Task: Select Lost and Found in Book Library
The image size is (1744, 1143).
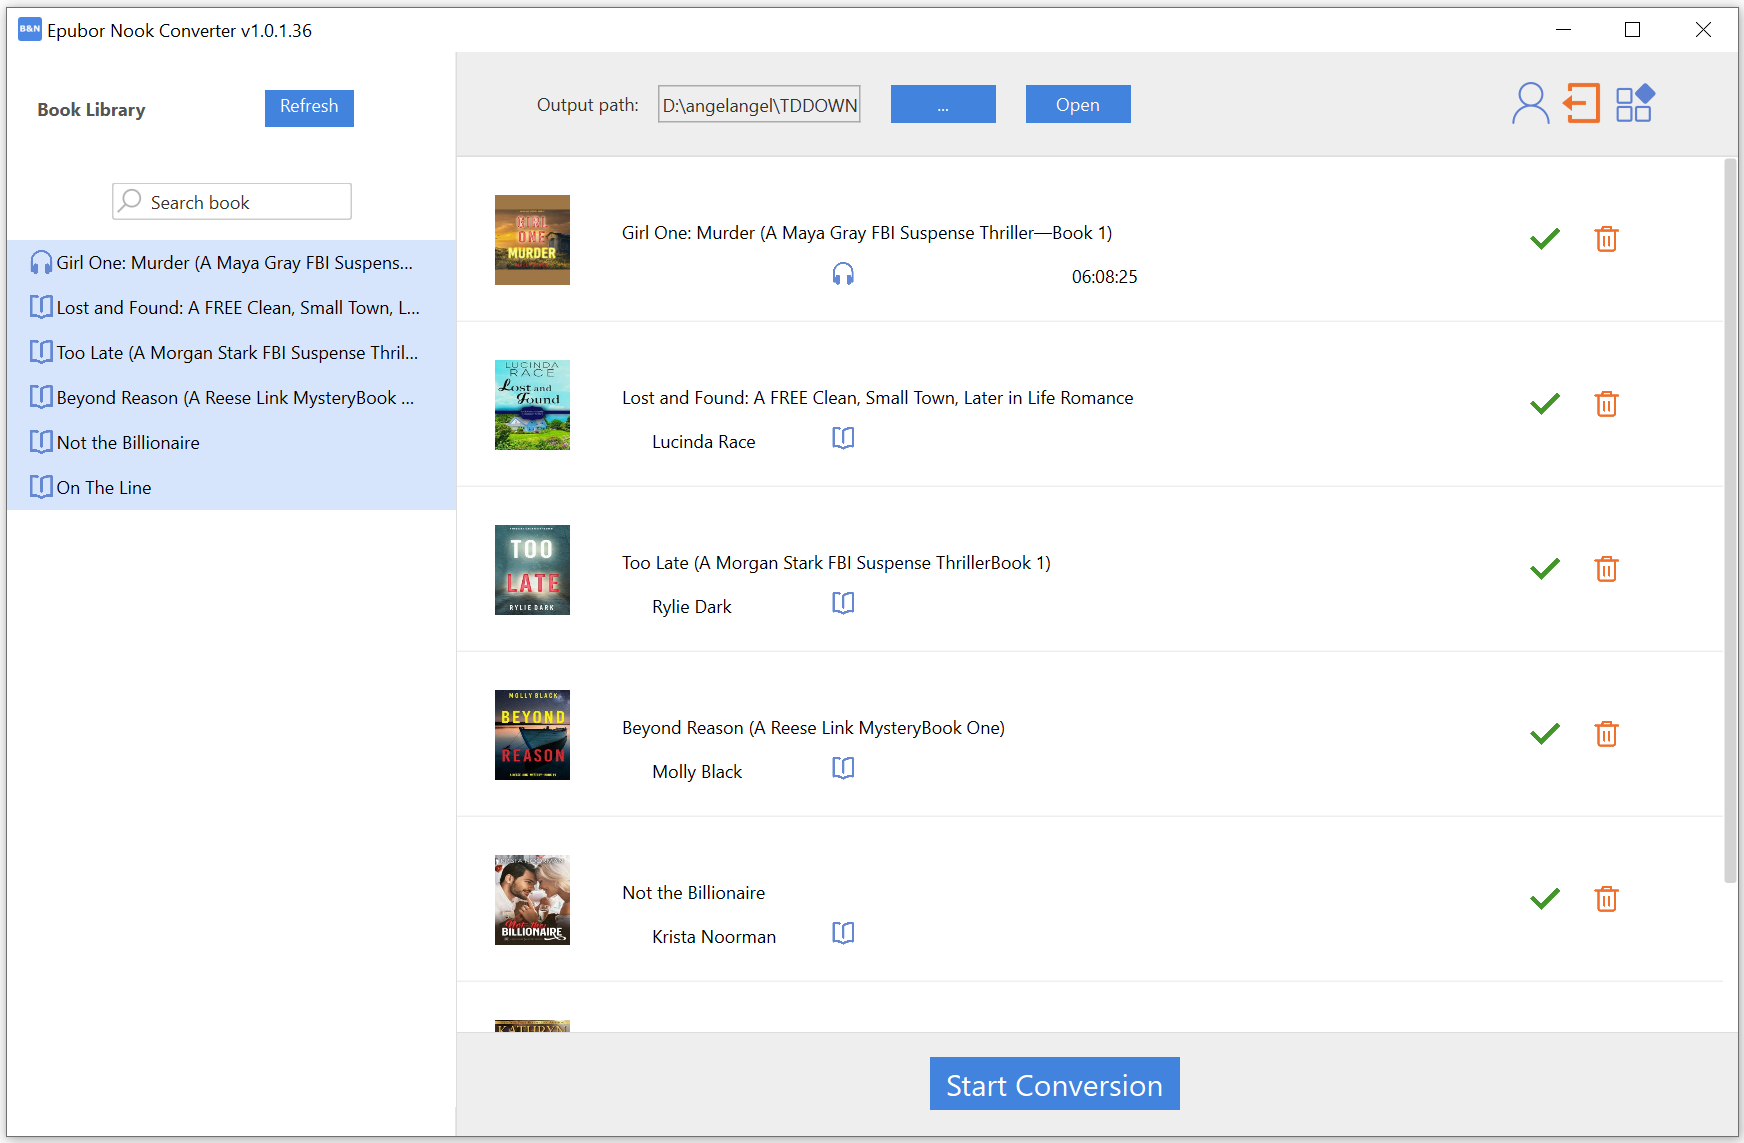Action: (231, 307)
